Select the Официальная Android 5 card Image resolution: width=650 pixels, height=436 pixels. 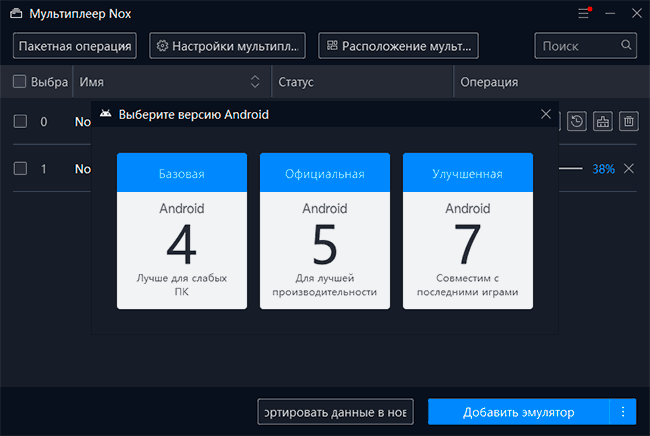(x=325, y=231)
